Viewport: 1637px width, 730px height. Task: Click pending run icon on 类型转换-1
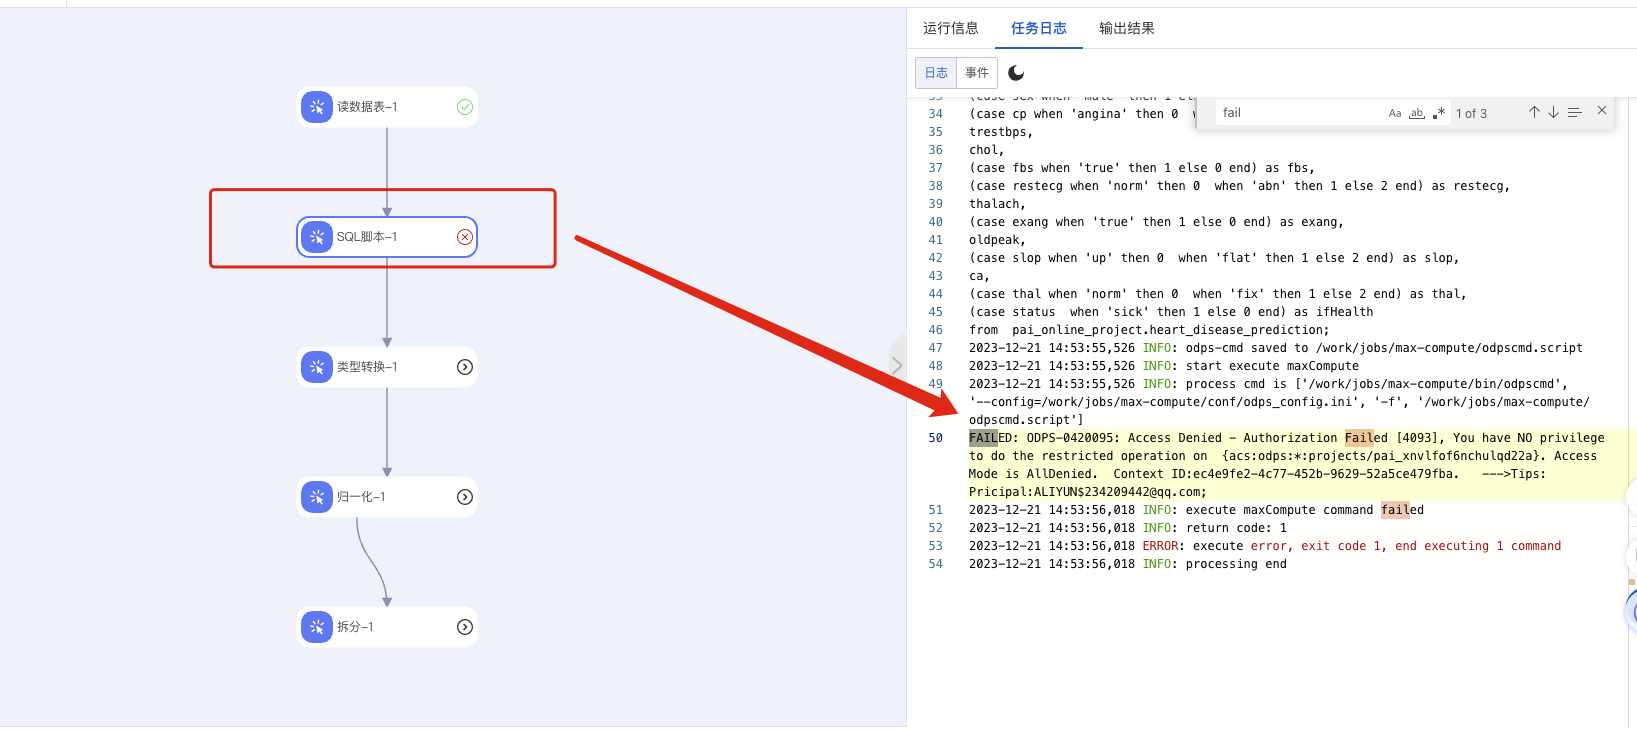pyautogui.click(x=465, y=367)
